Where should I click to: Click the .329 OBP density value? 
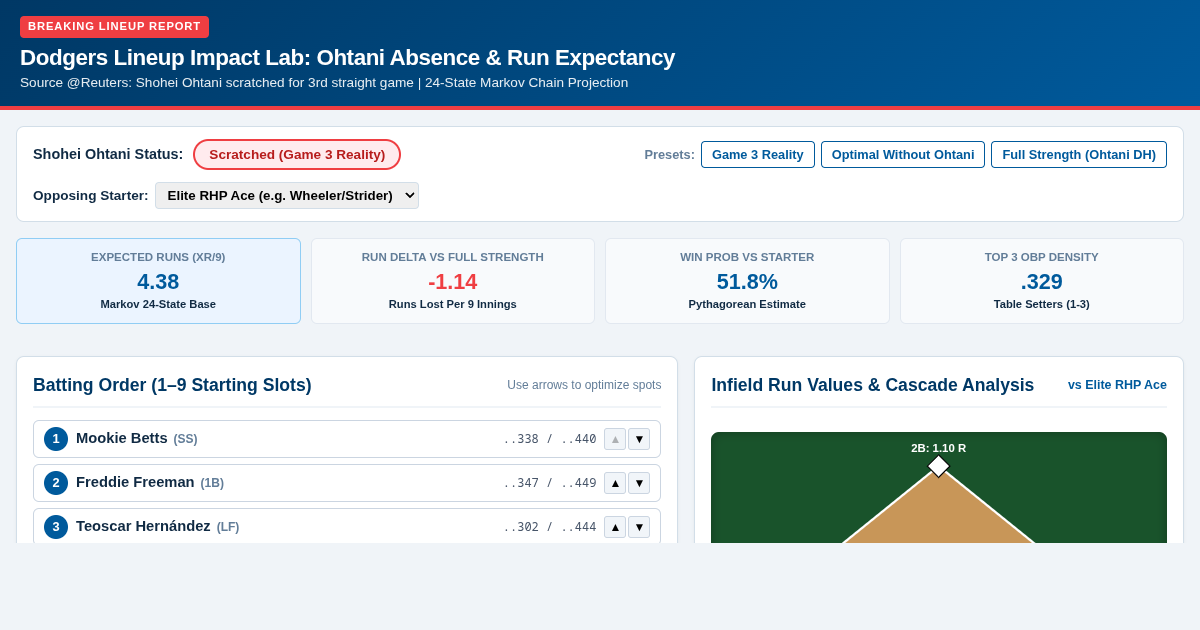(x=1042, y=282)
